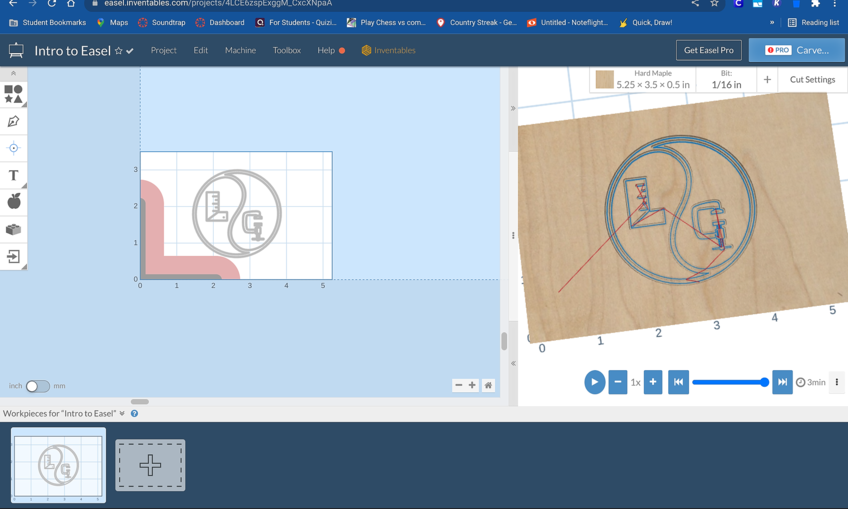Image resolution: width=848 pixels, height=509 pixels.
Task: Click the vertical canvas scrollbar
Action: (x=504, y=342)
